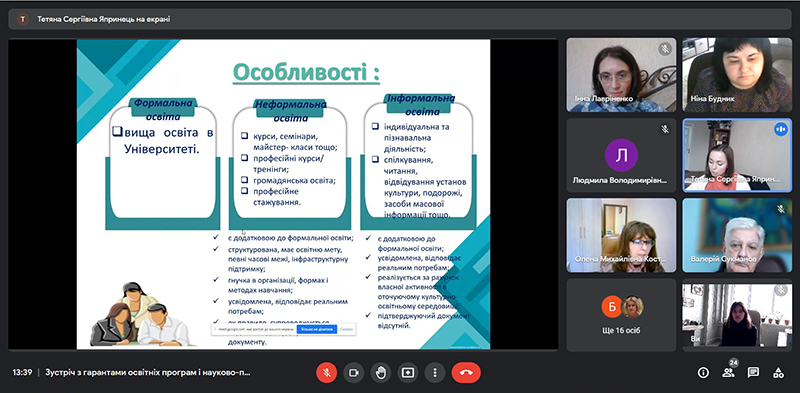
Task: Click 'Тетяна Сергіївна Япринець на екрані' banner text
Action: (104, 19)
